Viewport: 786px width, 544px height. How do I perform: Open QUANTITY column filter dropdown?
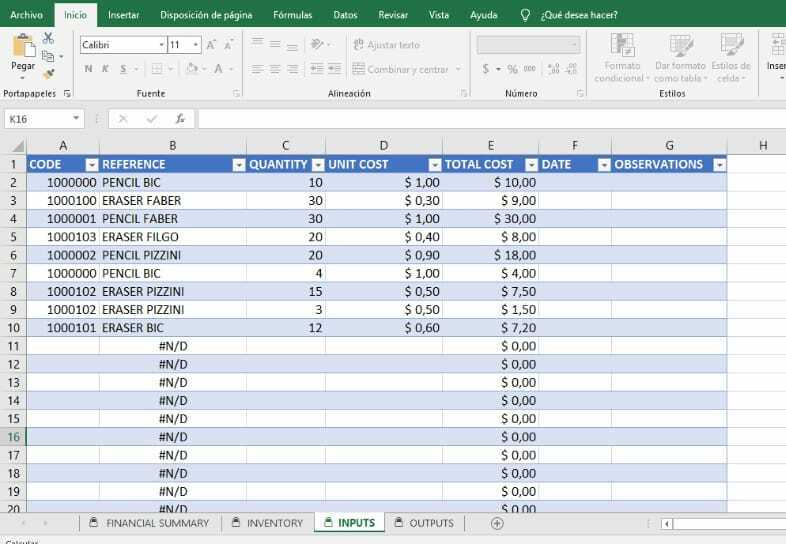(318, 164)
